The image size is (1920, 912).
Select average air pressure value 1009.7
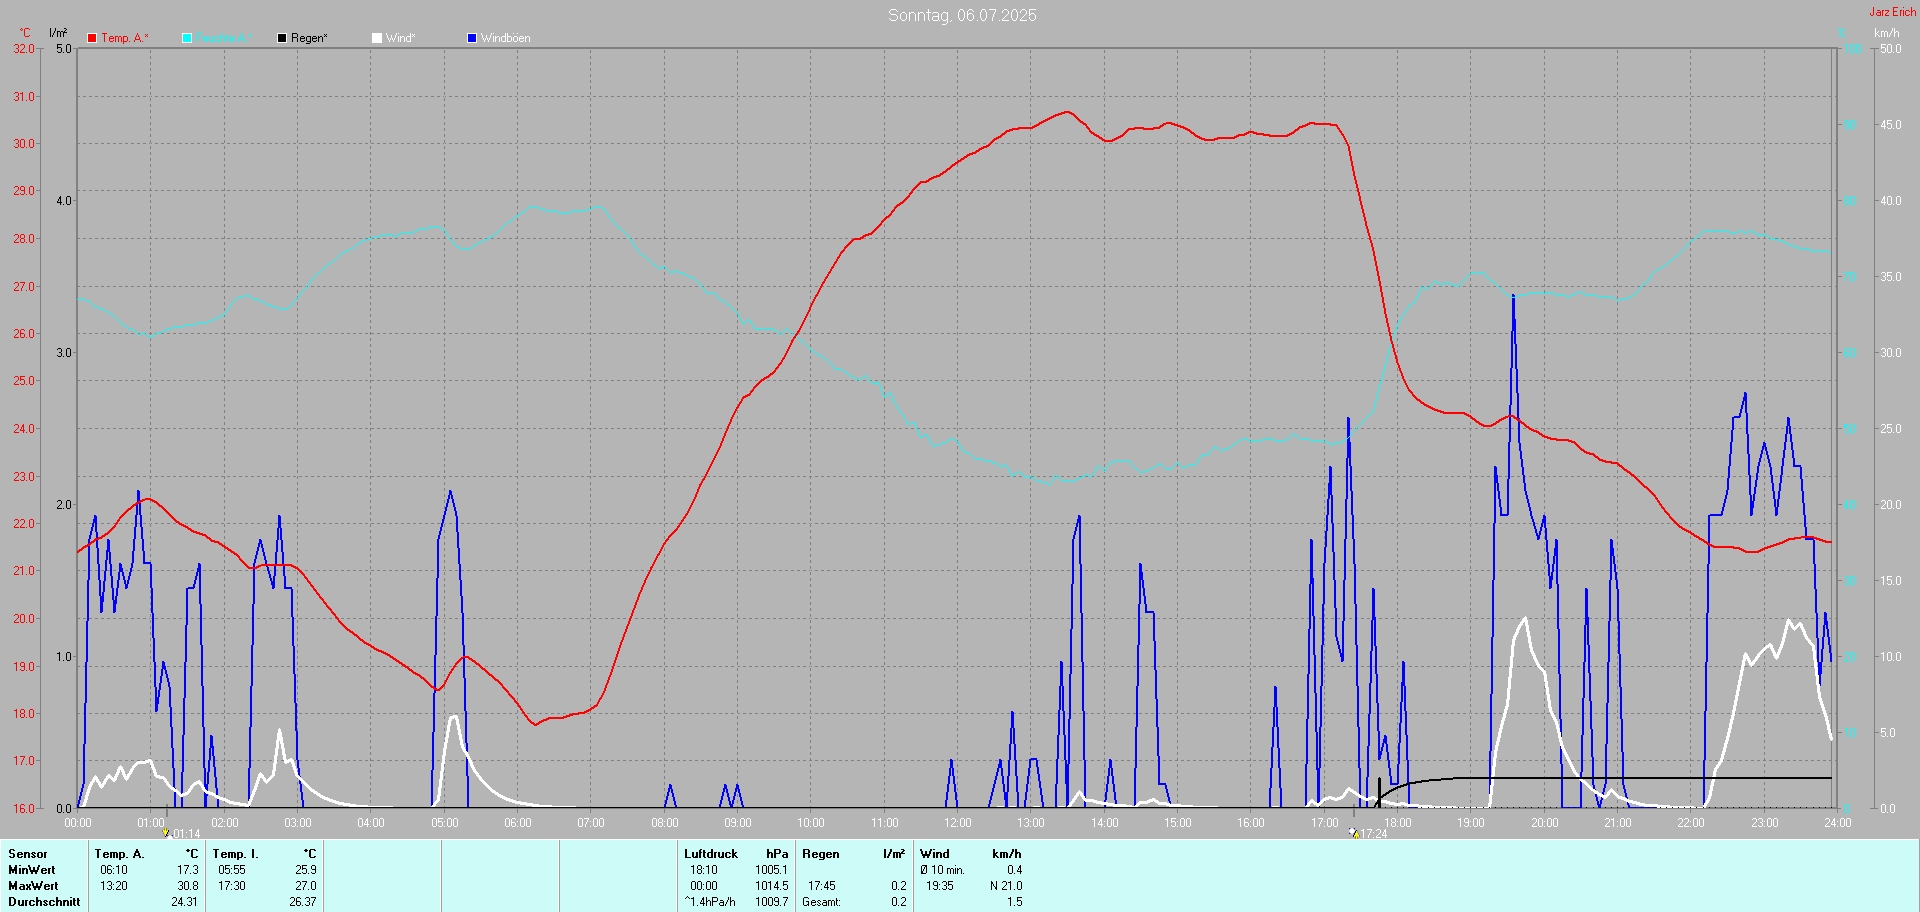pyautogui.click(x=772, y=902)
